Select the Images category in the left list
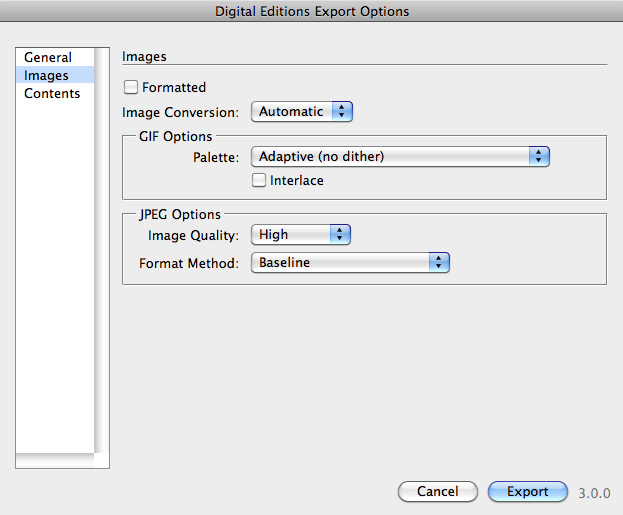This screenshot has height=515, width=623. point(46,76)
